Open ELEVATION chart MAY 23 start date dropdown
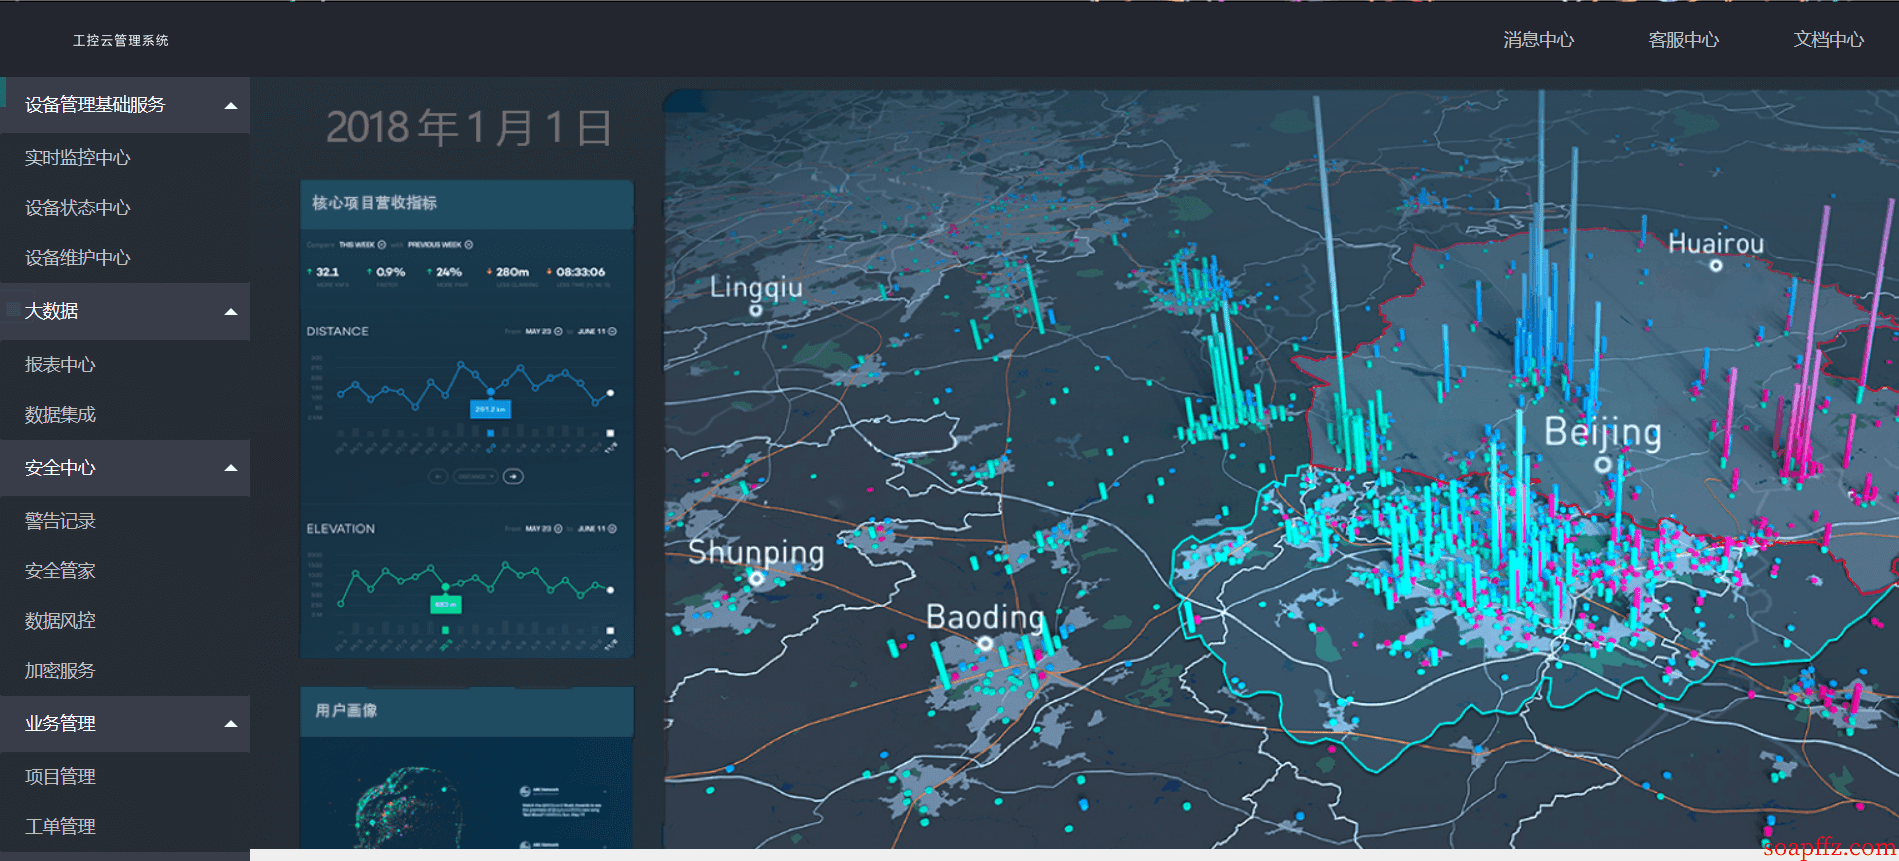Screen dimensions: 1899x861 pos(544,529)
